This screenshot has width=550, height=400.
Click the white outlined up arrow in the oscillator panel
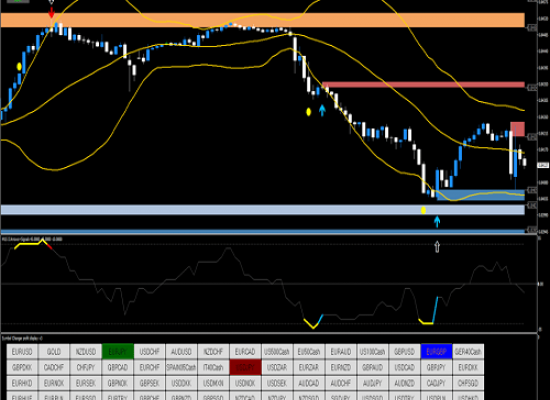pos(437,247)
